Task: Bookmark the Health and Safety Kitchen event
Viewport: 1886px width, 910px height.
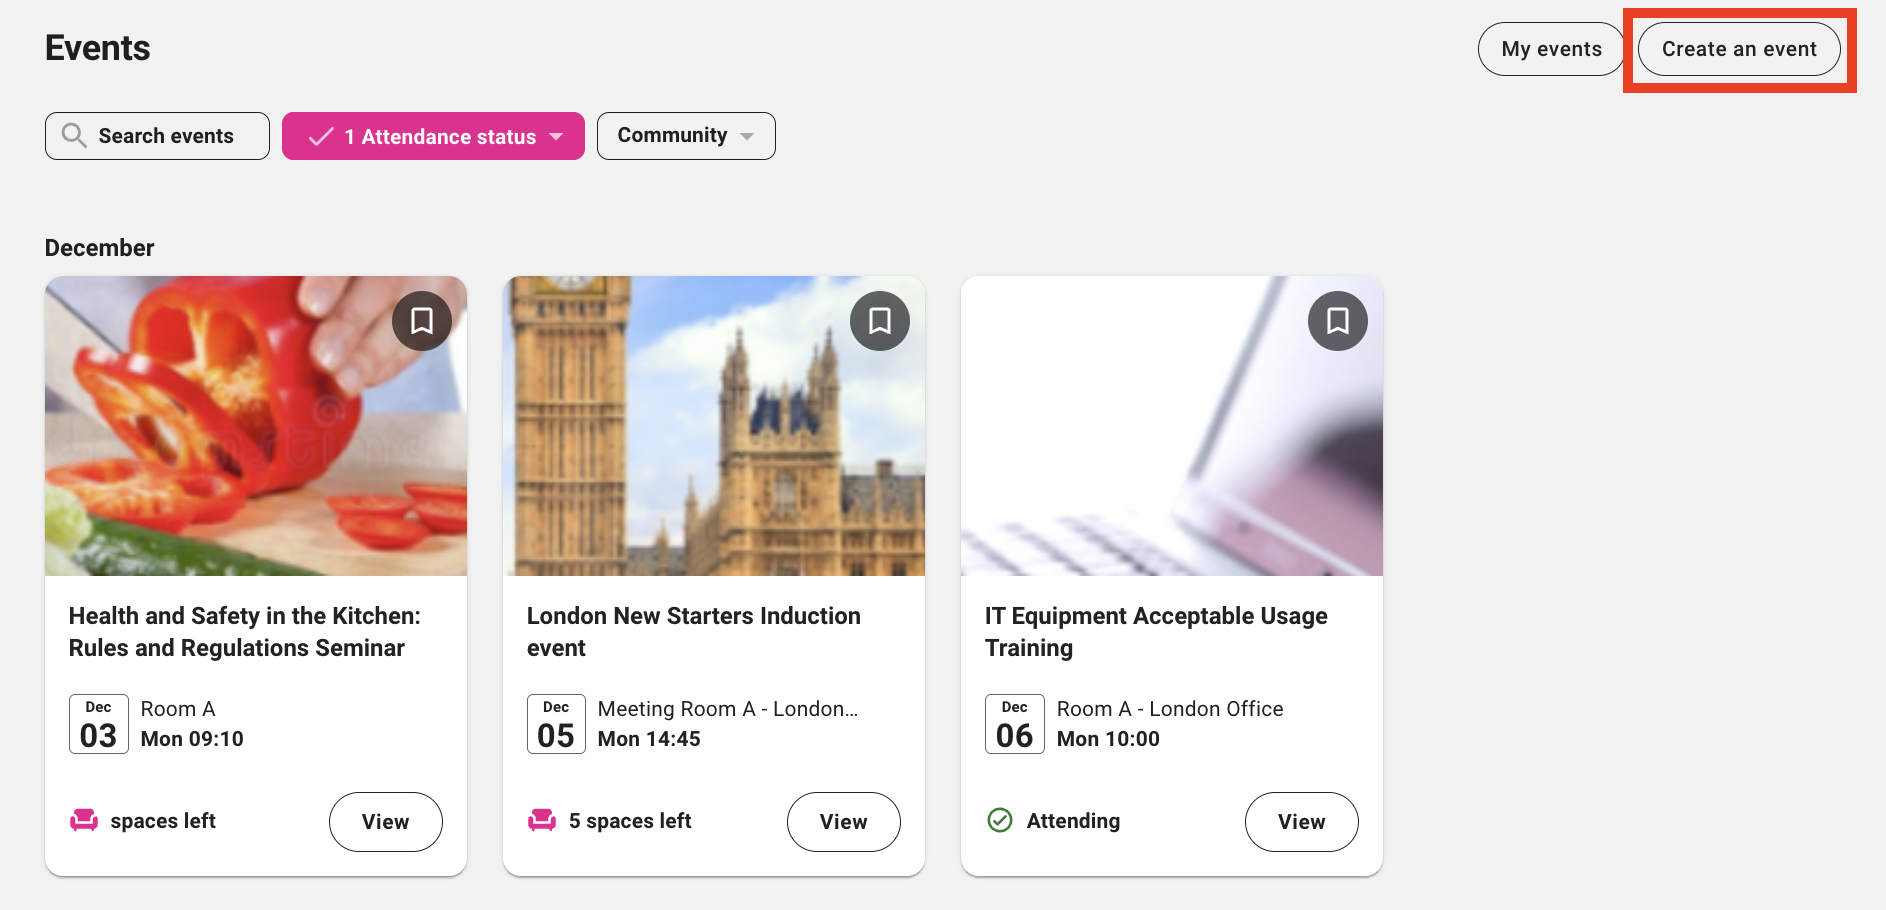Action: [x=422, y=321]
